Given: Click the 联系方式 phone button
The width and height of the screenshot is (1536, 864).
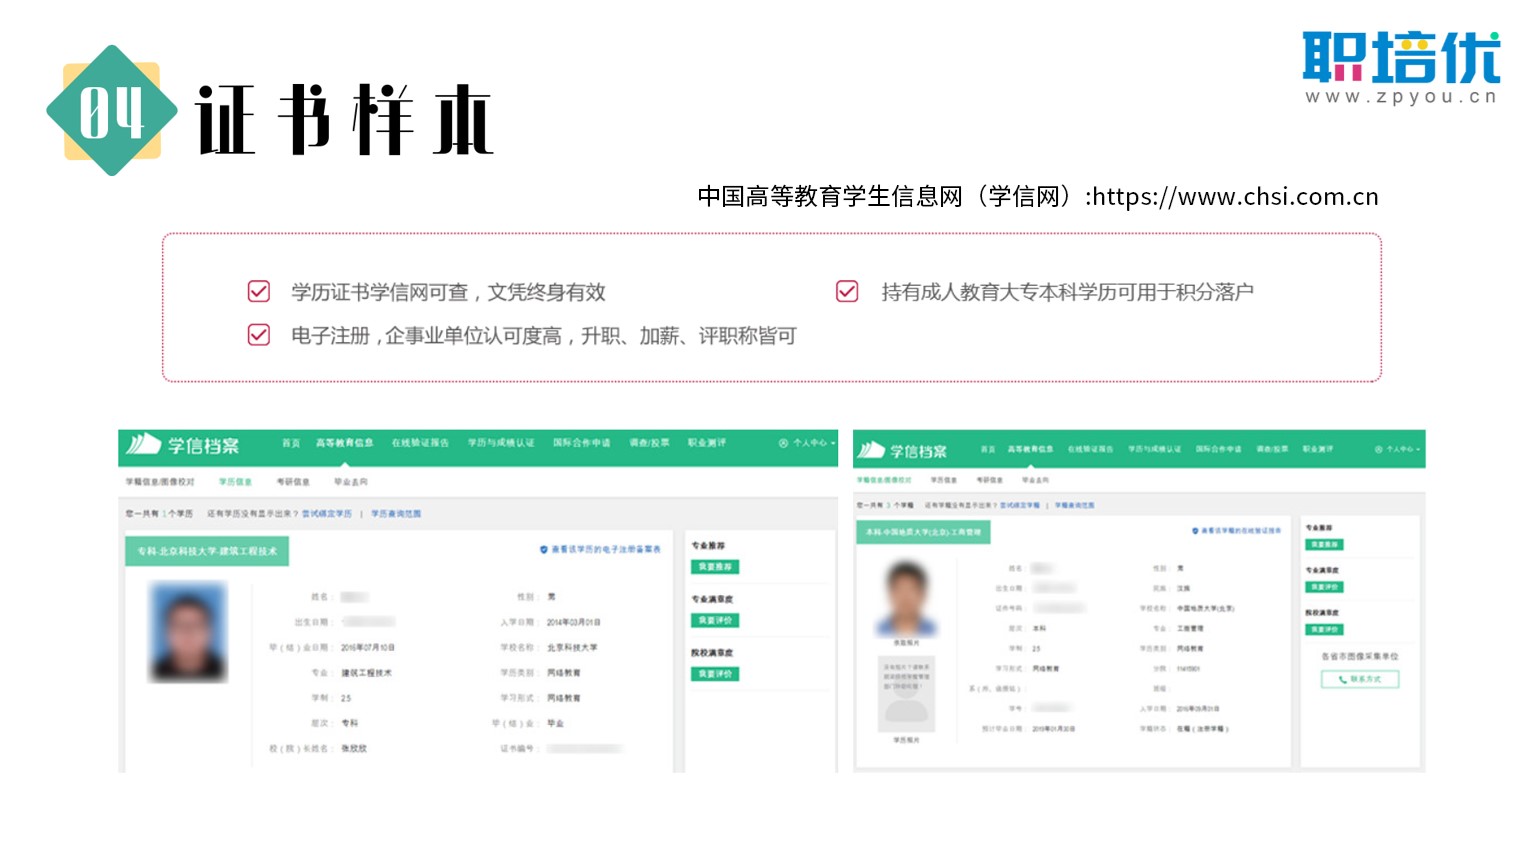Looking at the screenshot, I should click(1360, 679).
